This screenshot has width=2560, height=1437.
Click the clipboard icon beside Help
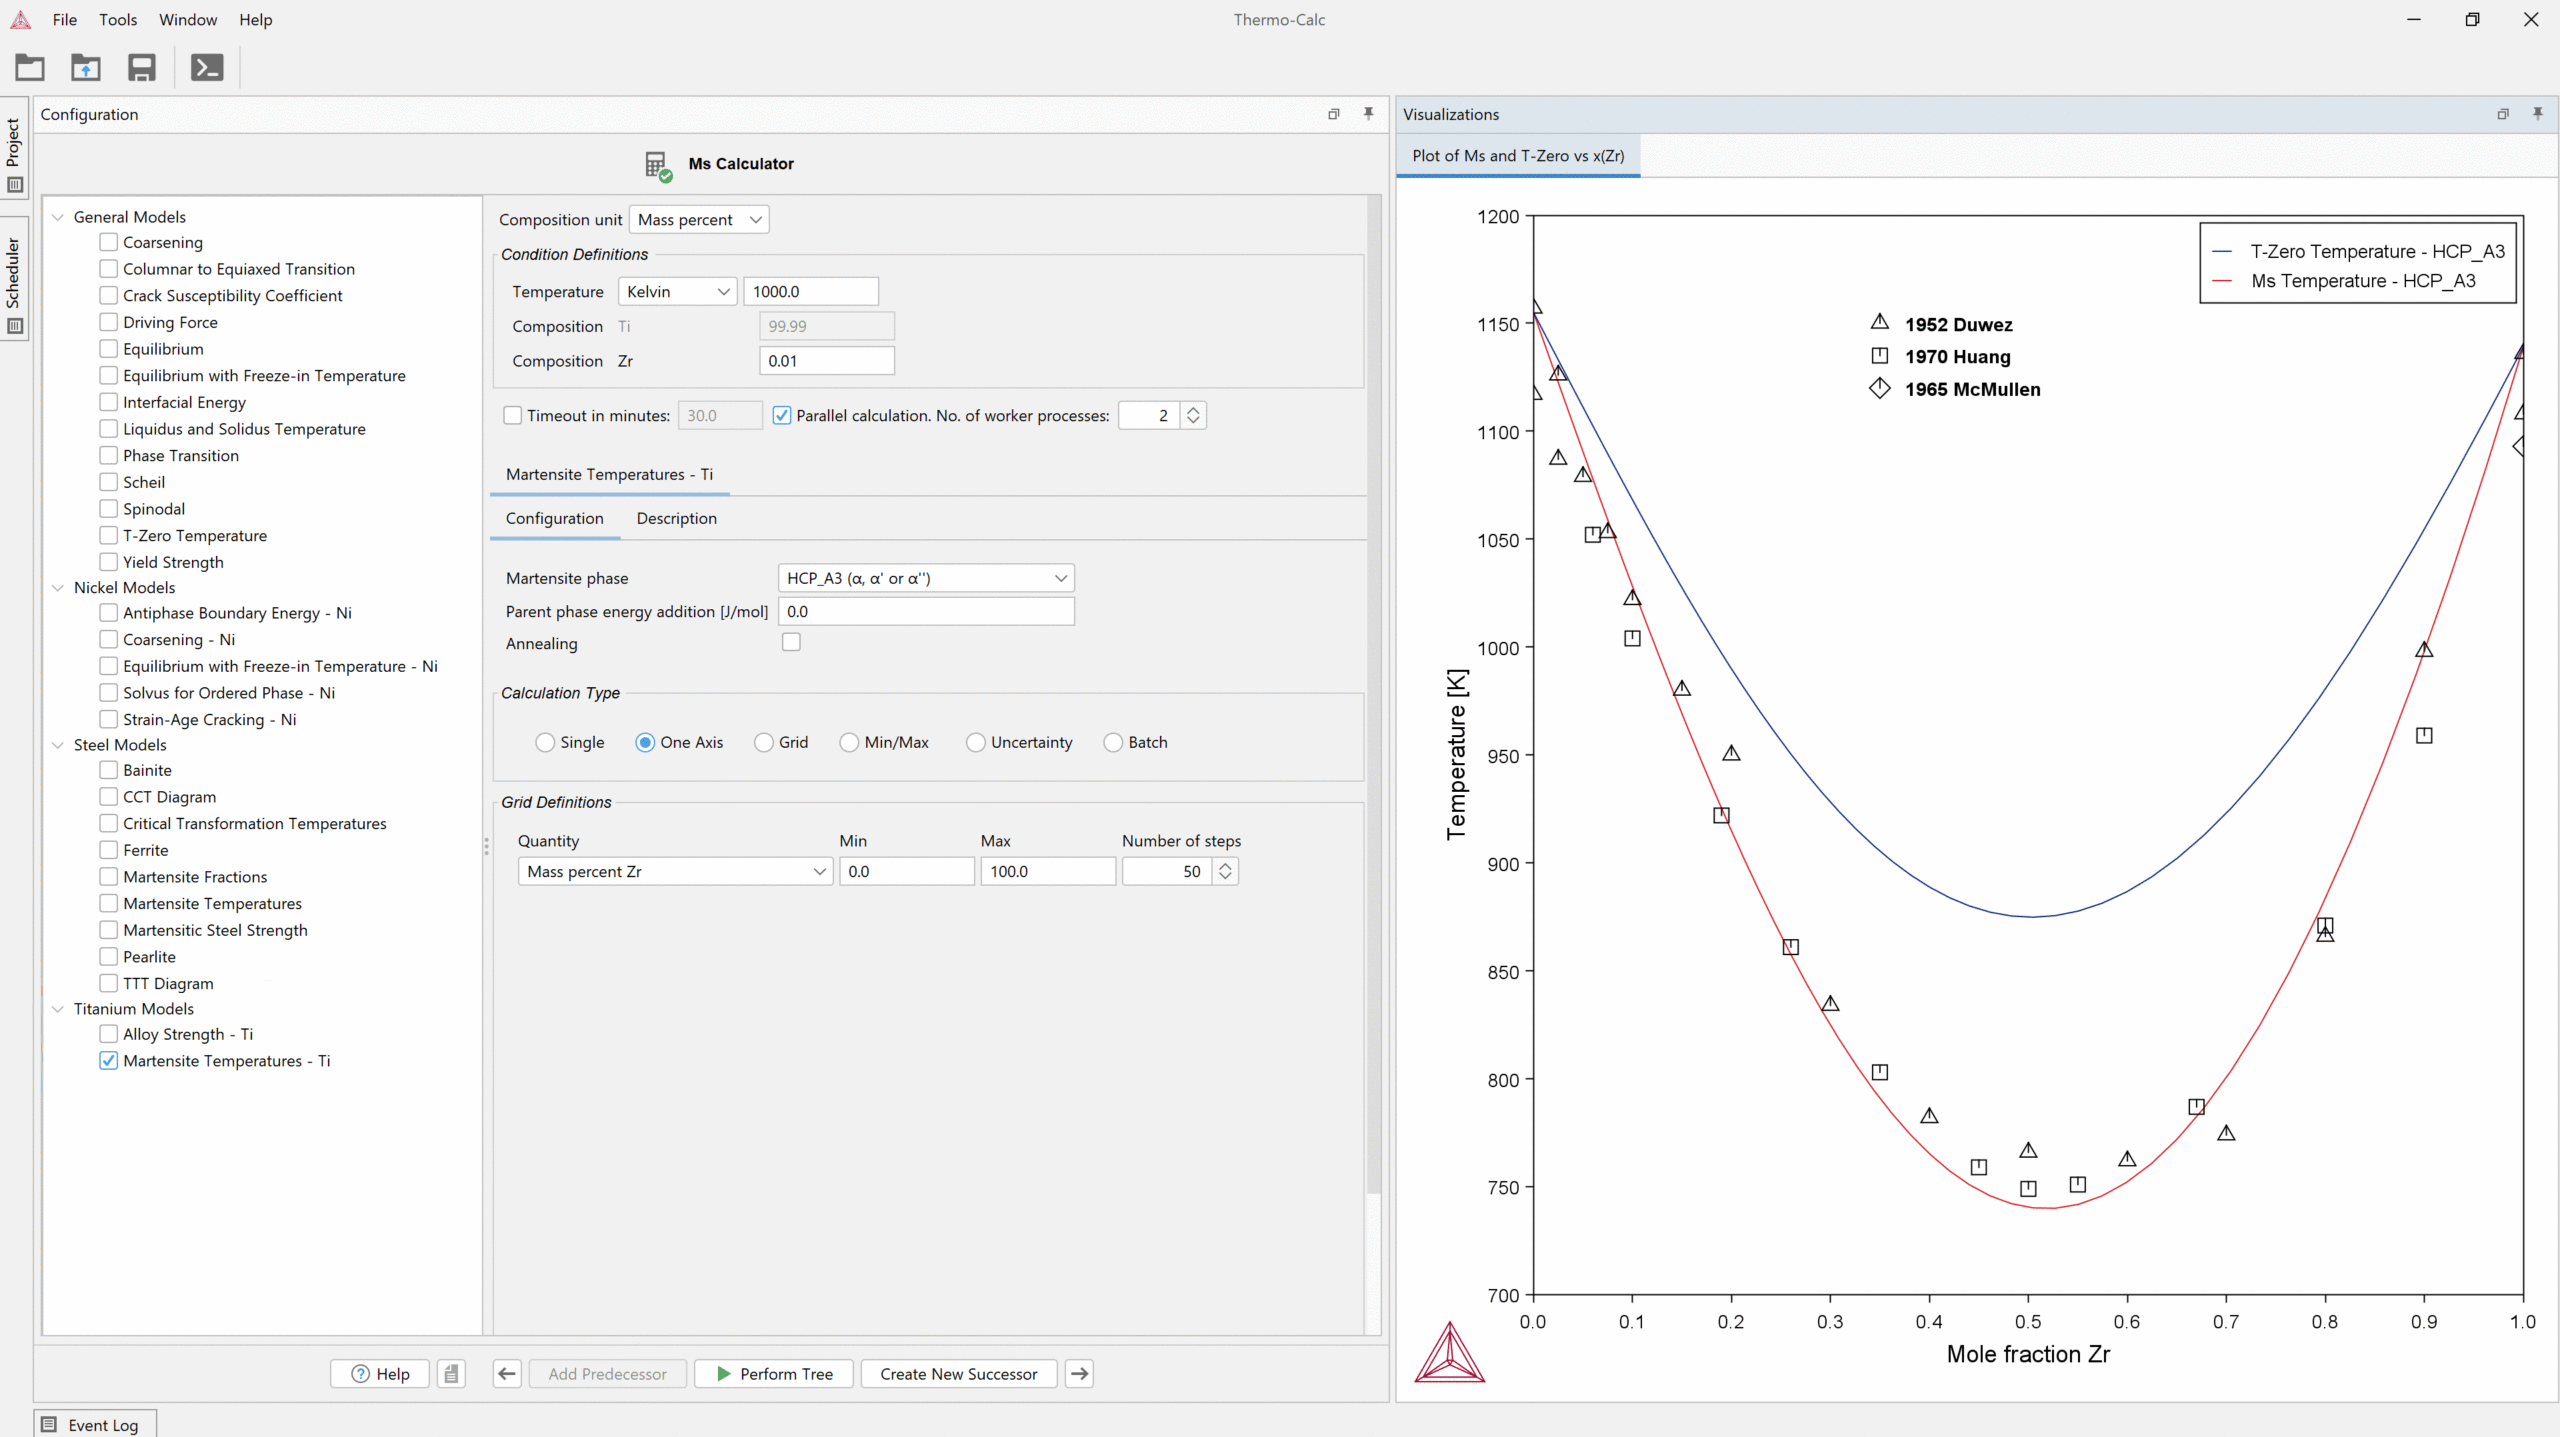pyautogui.click(x=451, y=1374)
